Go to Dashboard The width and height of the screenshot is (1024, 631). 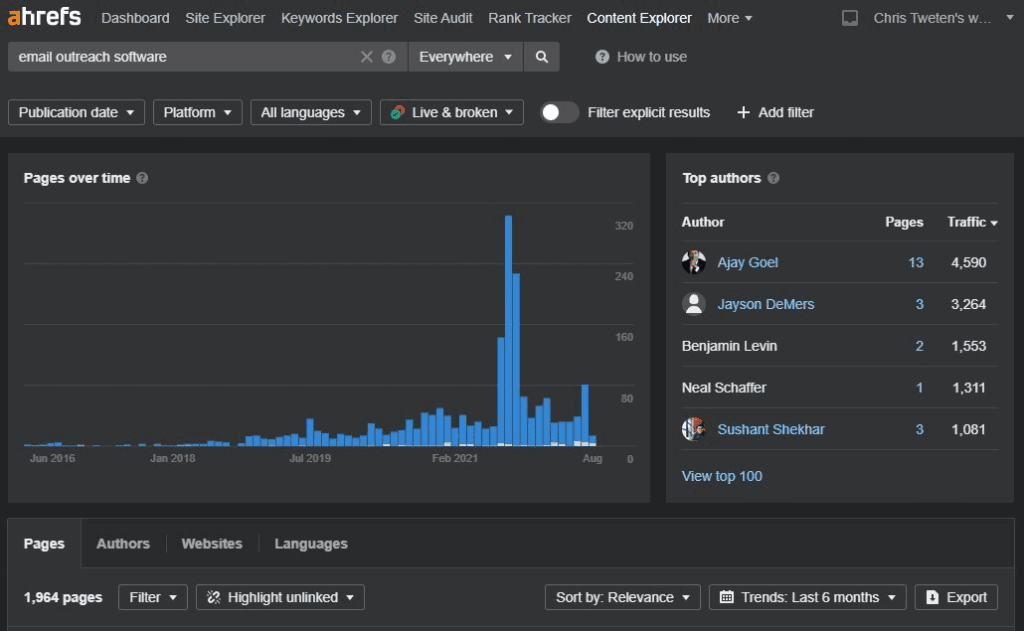(135, 18)
